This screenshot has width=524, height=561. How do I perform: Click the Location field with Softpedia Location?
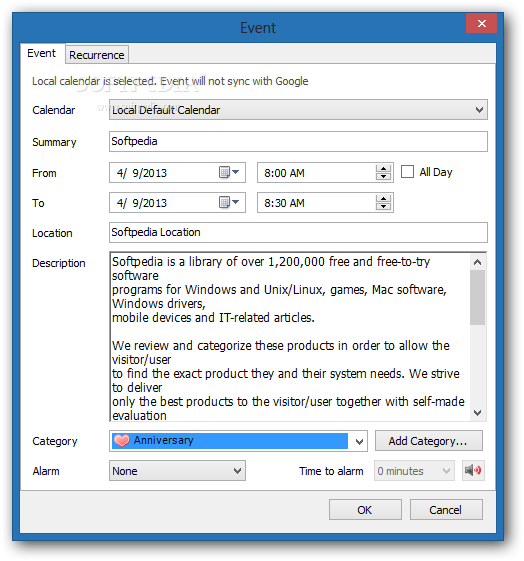(298, 233)
